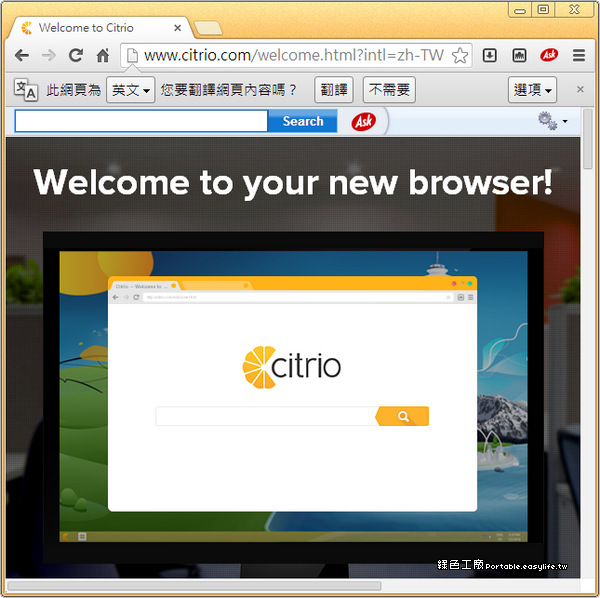Click the citrio logo in the preview
600x598 pixels.
tap(292, 367)
